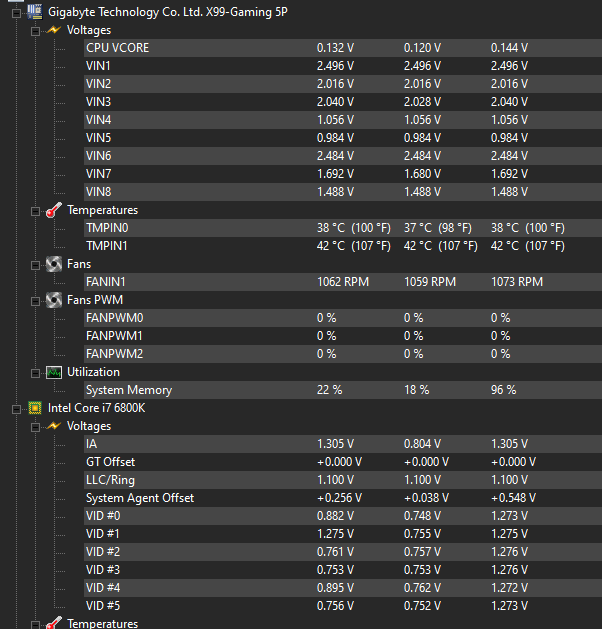Image resolution: width=602 pixels, height=629 pixels.
Task: Collapse the Intel CPU Voltages group
Action: 35,427
